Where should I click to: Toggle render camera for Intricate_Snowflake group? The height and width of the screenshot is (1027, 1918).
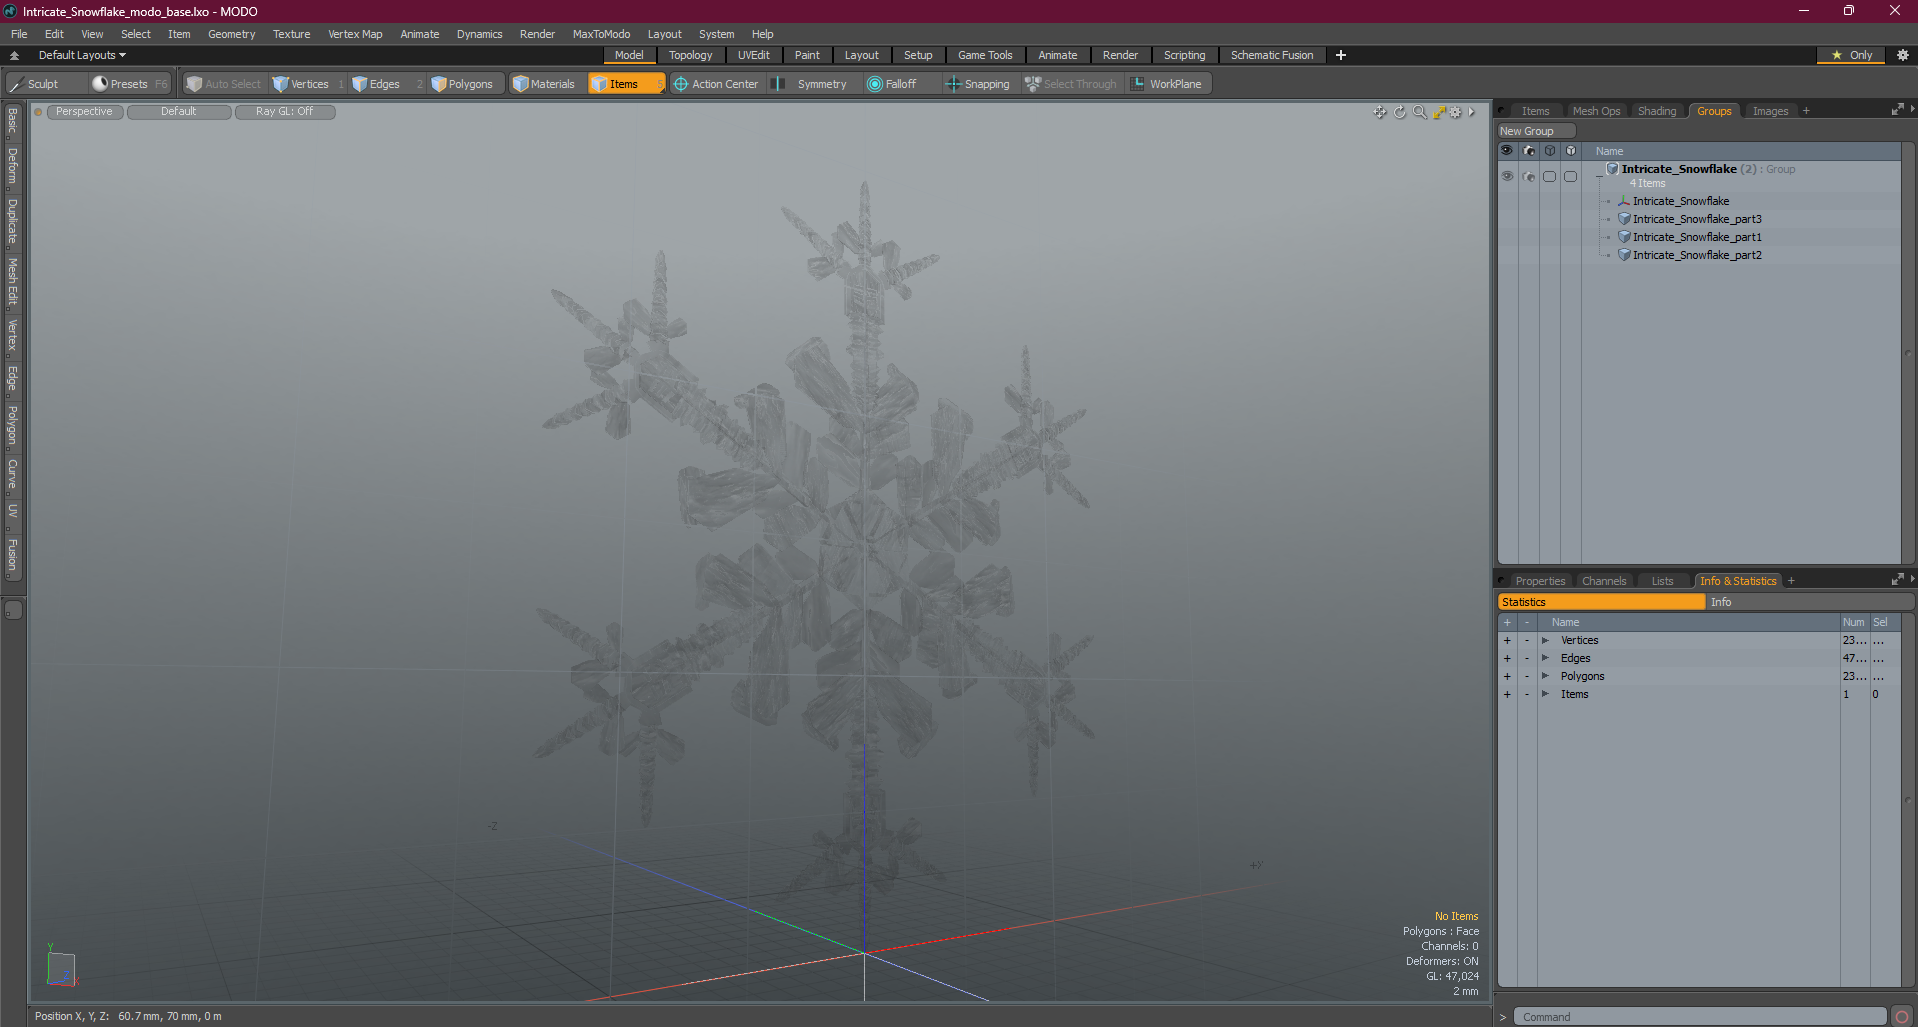[x=1529, y=176]
